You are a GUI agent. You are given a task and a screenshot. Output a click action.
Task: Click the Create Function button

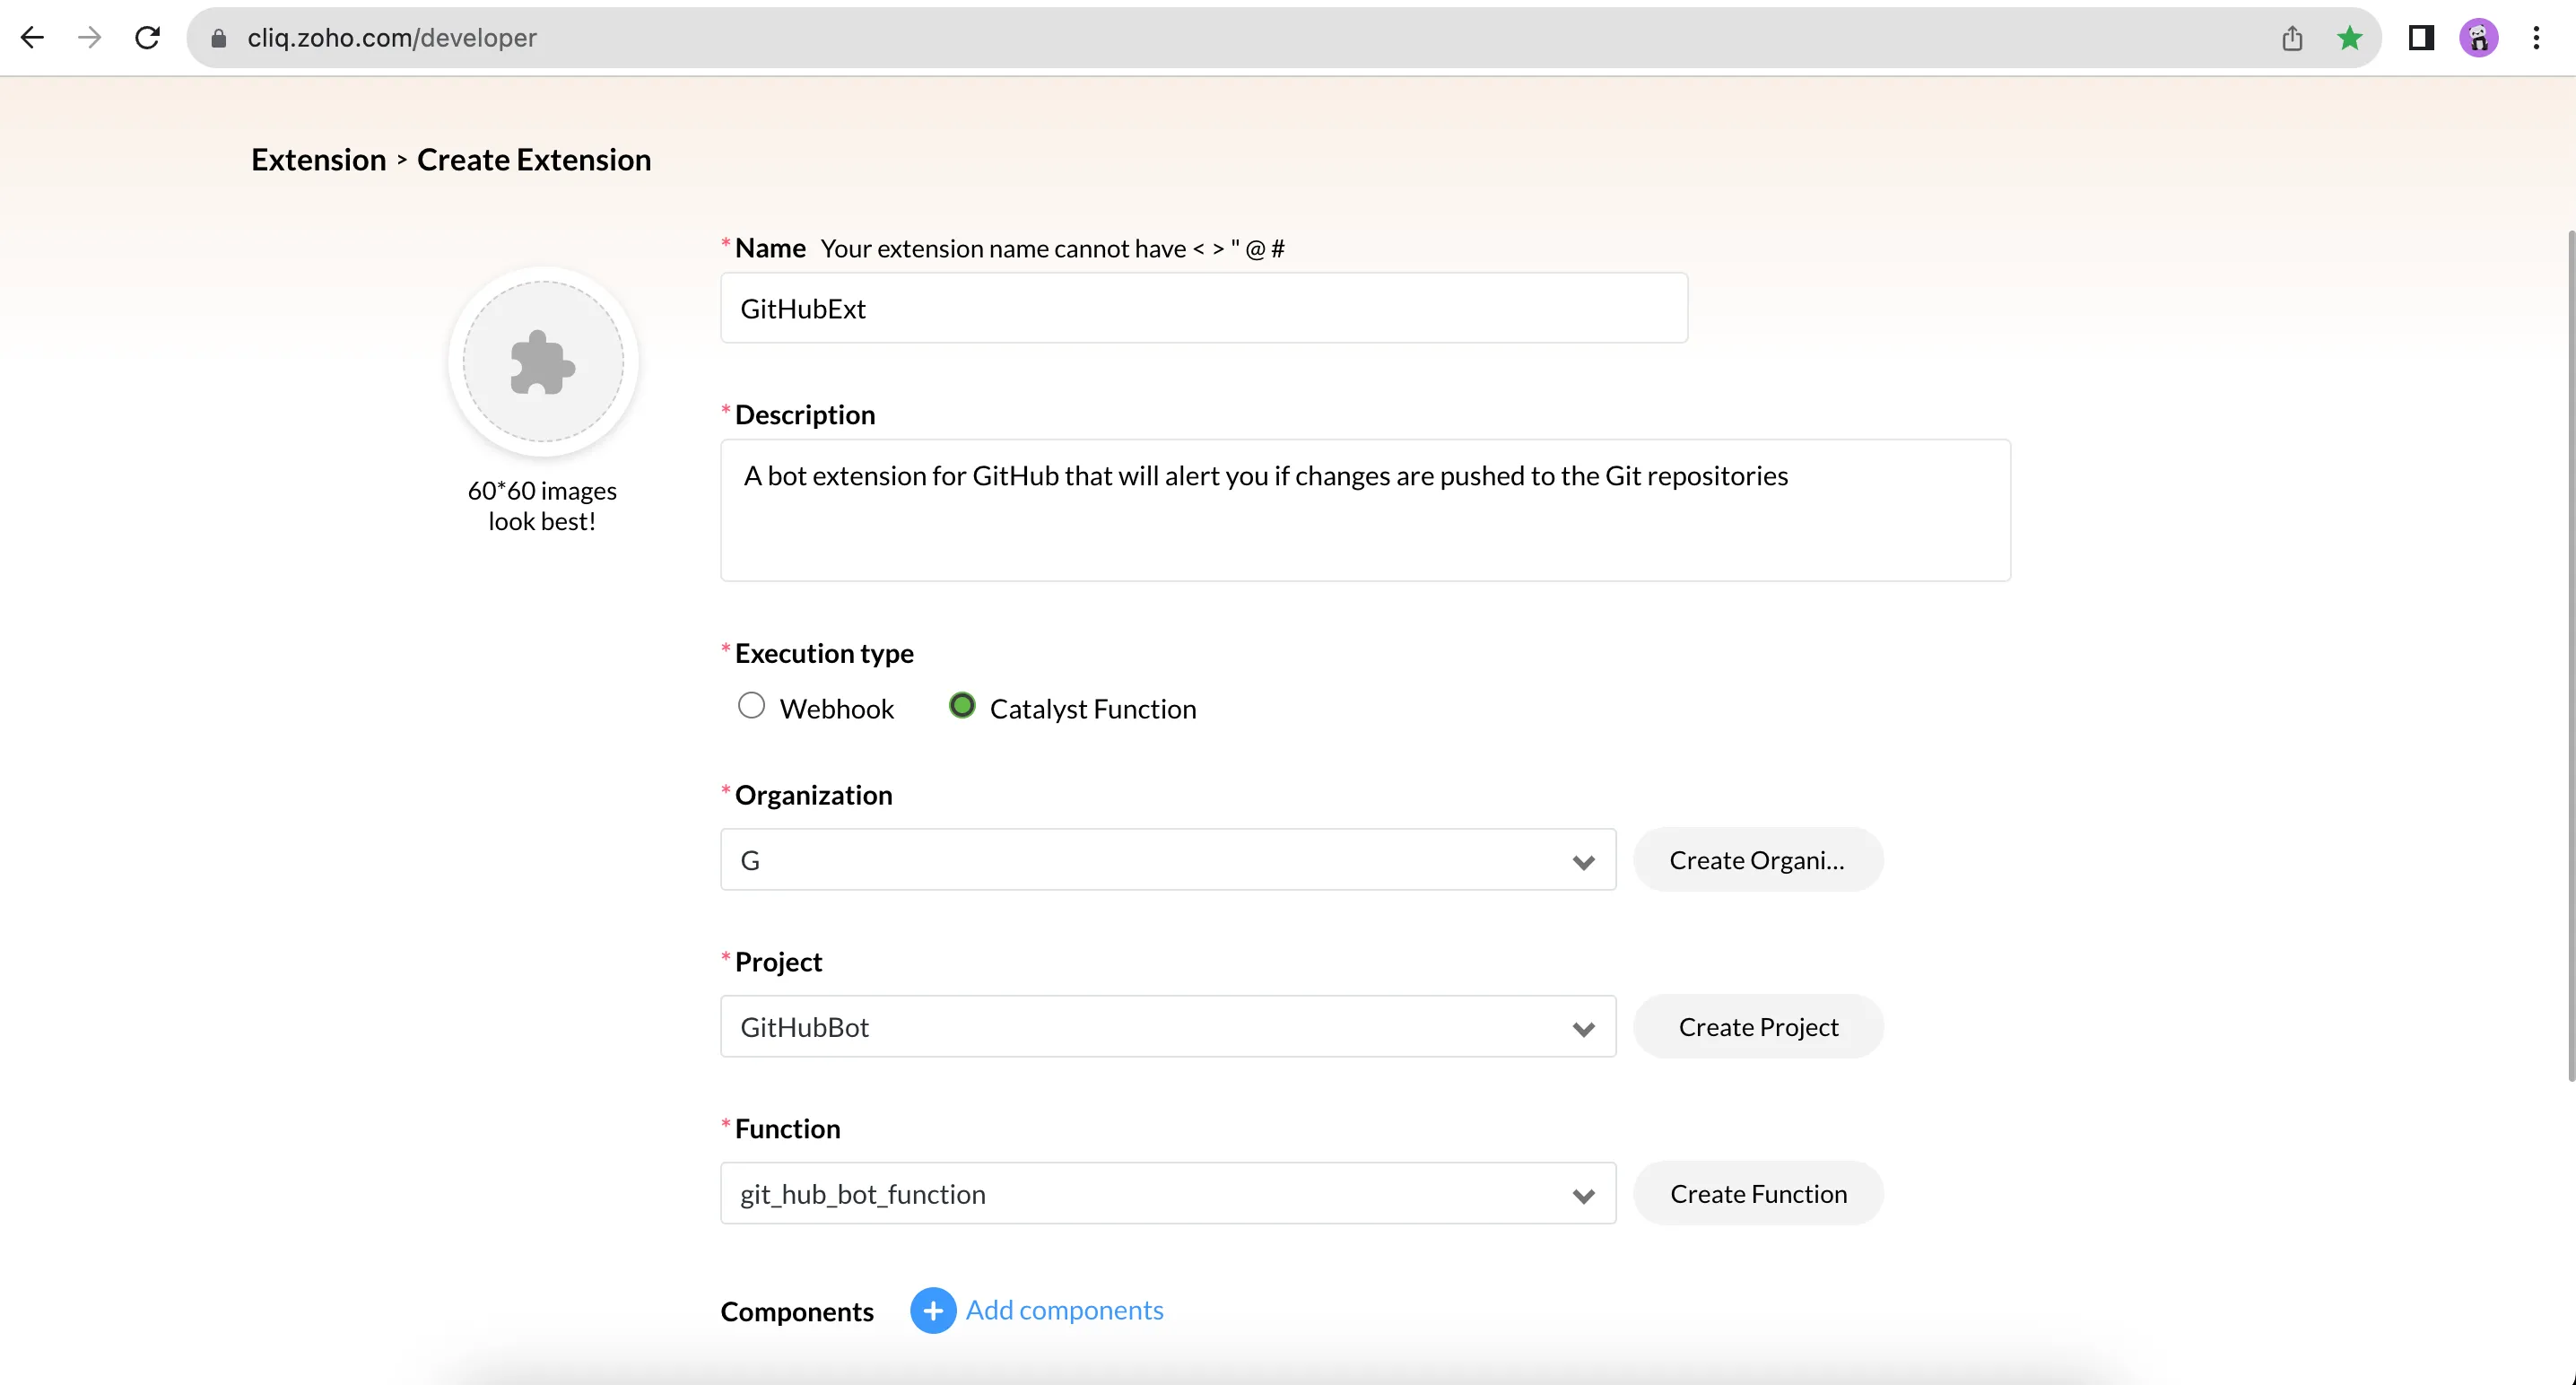1758,1194
